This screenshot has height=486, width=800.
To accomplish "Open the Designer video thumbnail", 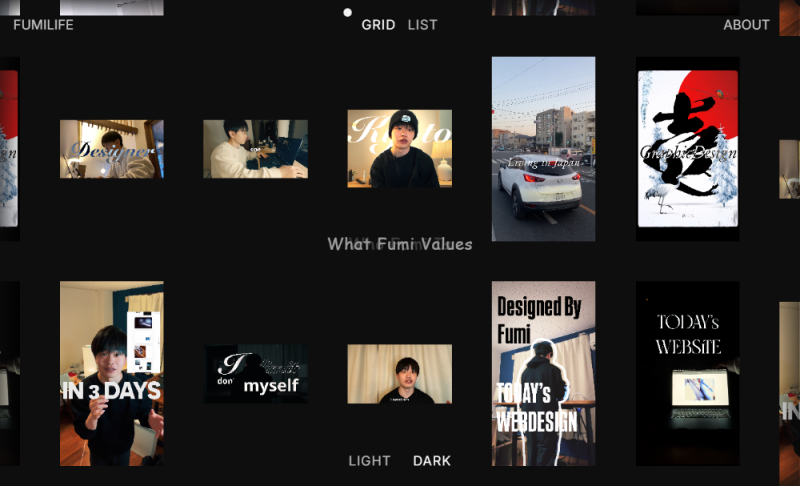I will coord(112,149).
